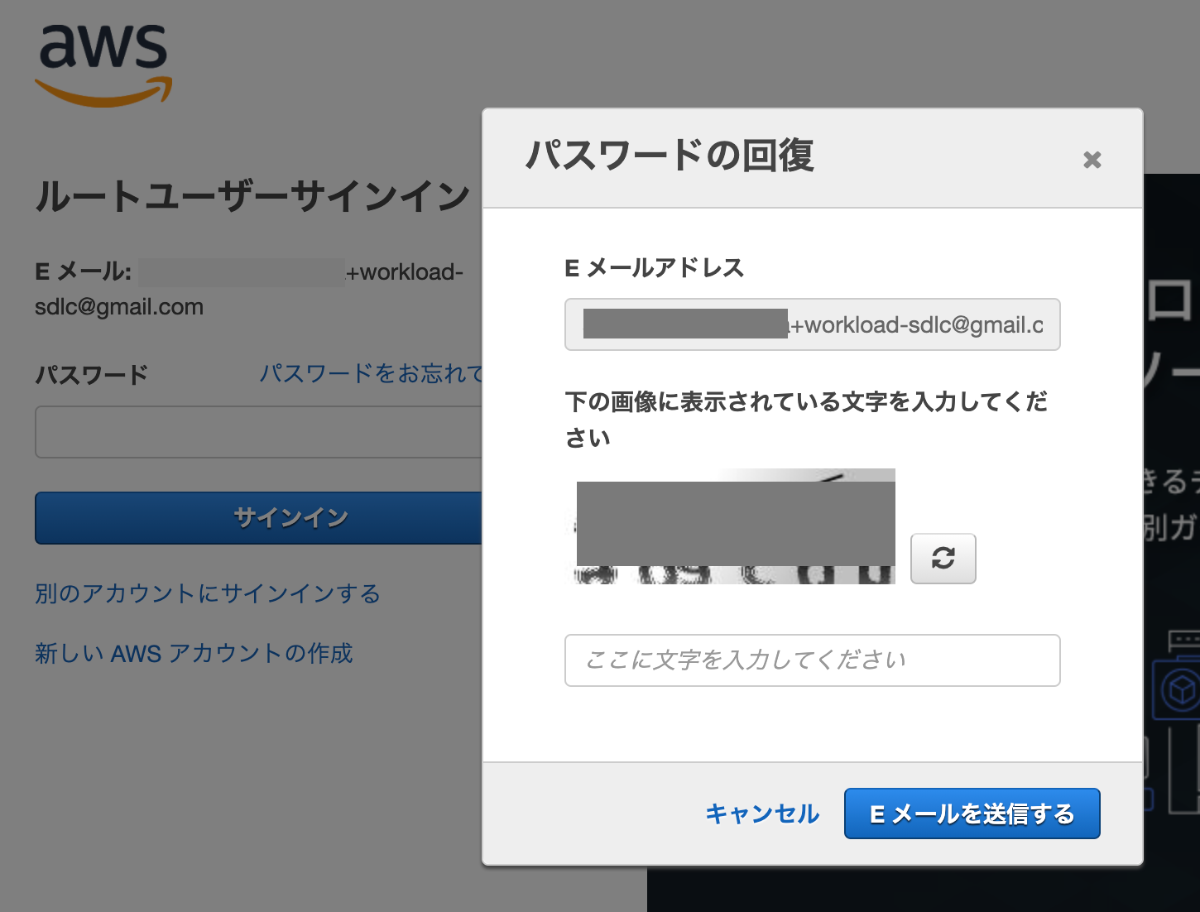Click the CAPTCHA refresh icon button
Screen dimensions: 1200x912
click(x=943, y=559)
